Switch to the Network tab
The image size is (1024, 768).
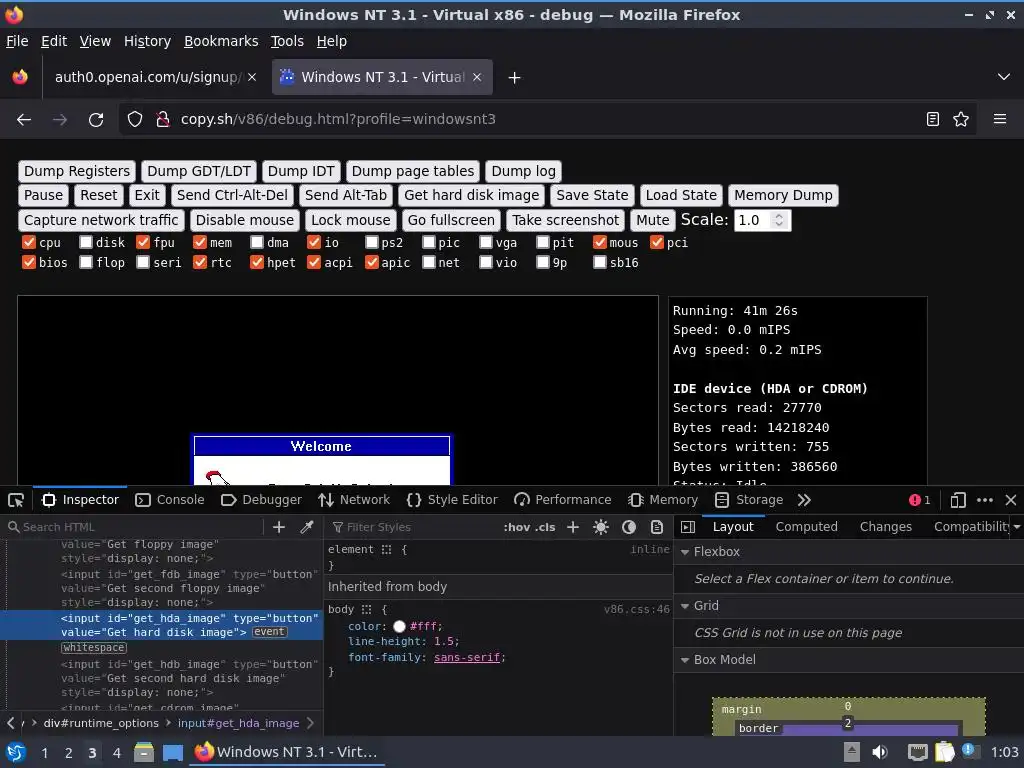(x=354, y=500)
